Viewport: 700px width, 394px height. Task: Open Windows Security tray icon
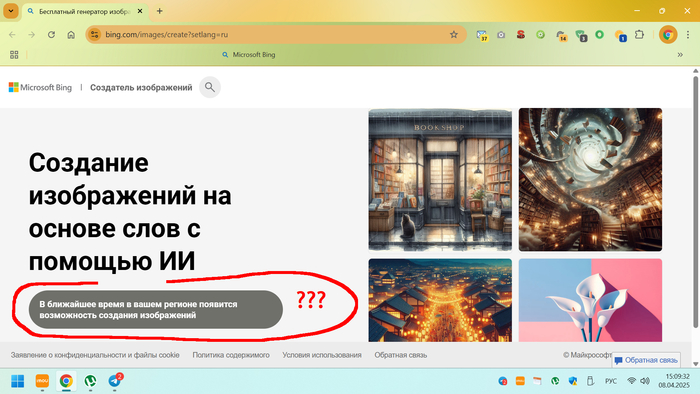573,381
